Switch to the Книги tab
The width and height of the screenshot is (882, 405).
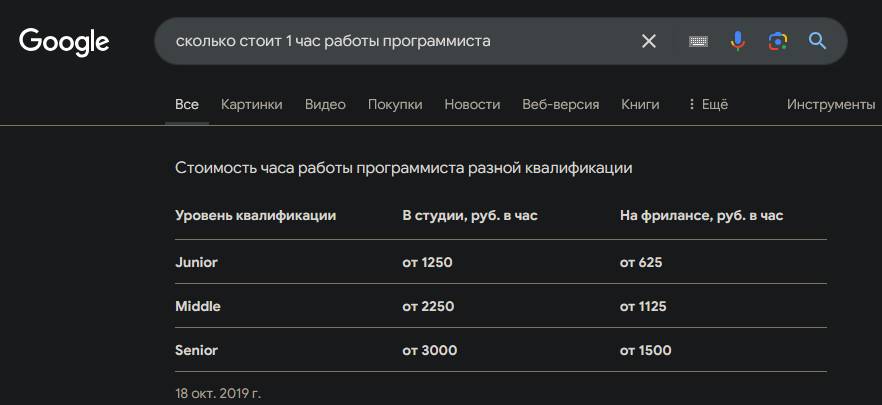640,105
